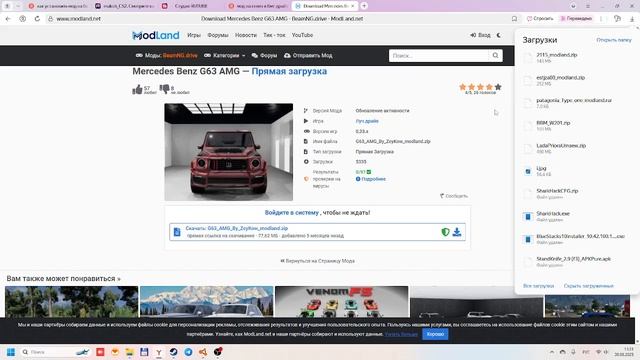Open the Тик-ток menu item
Viewport: 640px width, 360px height.
(274, 35)
